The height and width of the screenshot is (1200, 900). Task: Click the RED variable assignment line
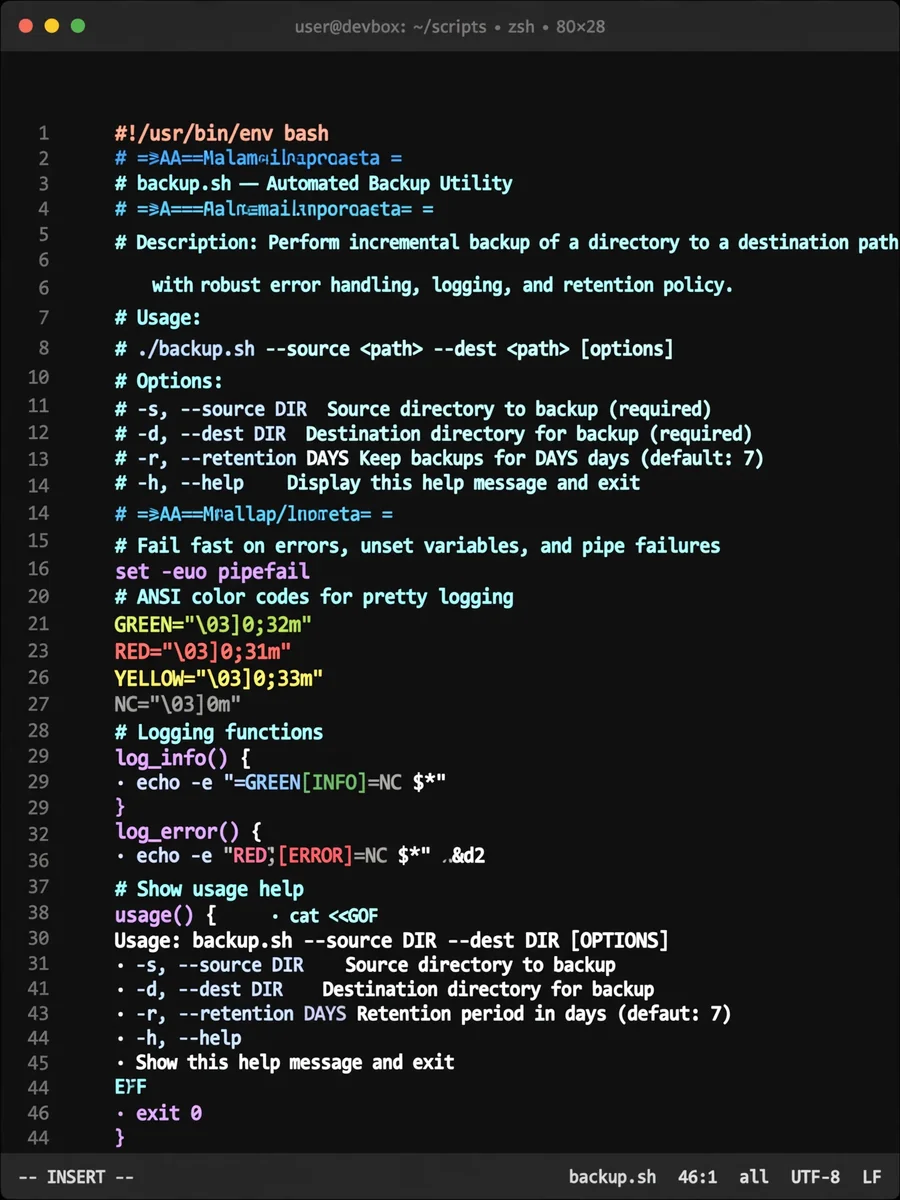[203, 653]
